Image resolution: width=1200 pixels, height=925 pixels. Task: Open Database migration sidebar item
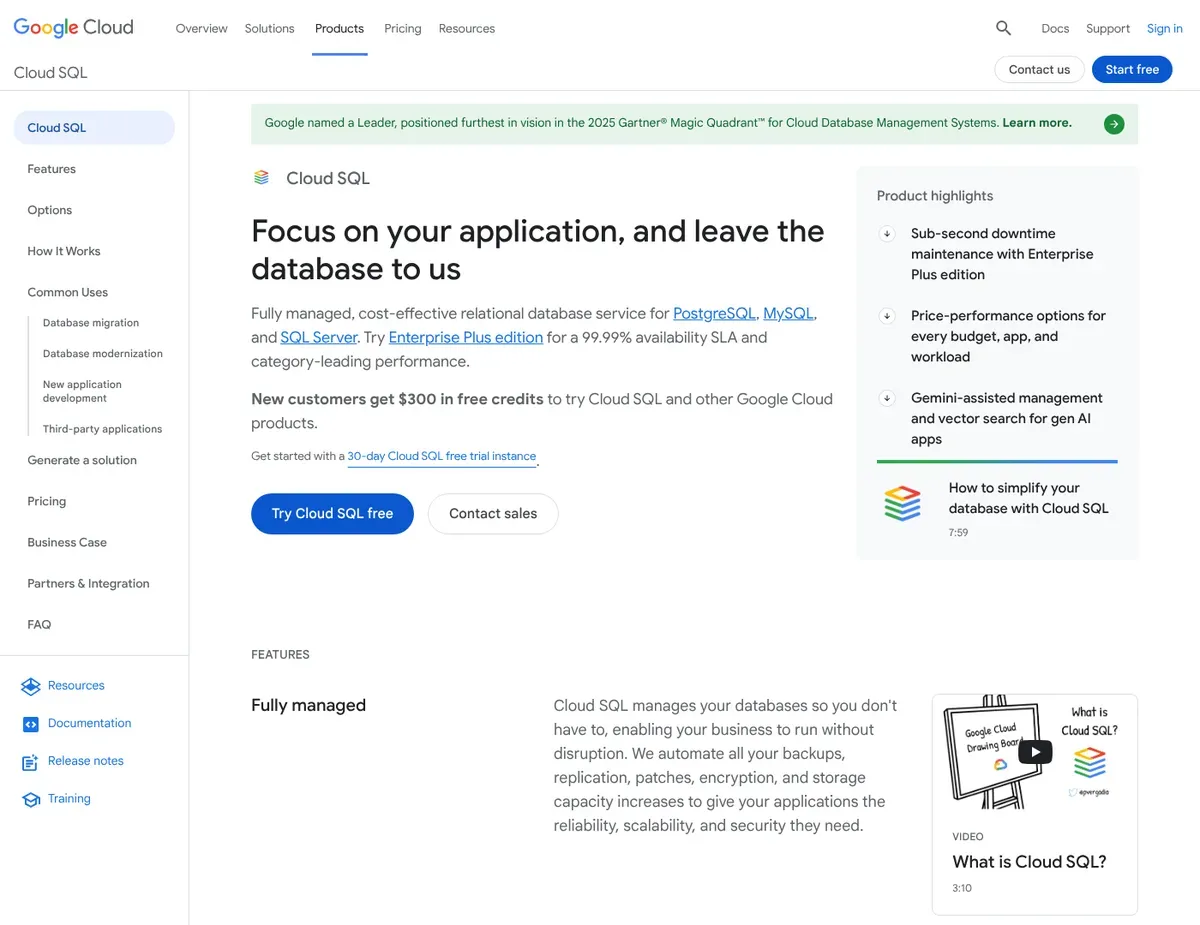click(x=91, y=323)
